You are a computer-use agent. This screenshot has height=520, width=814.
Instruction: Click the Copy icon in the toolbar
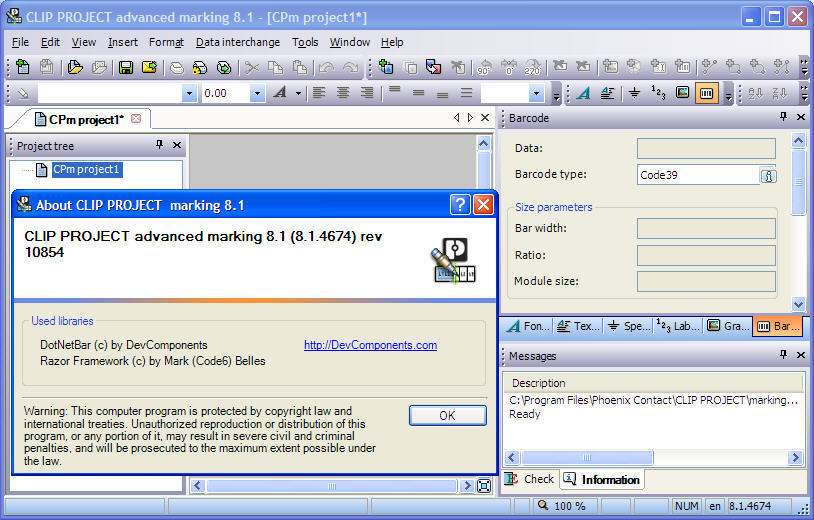tap(275, 67)
